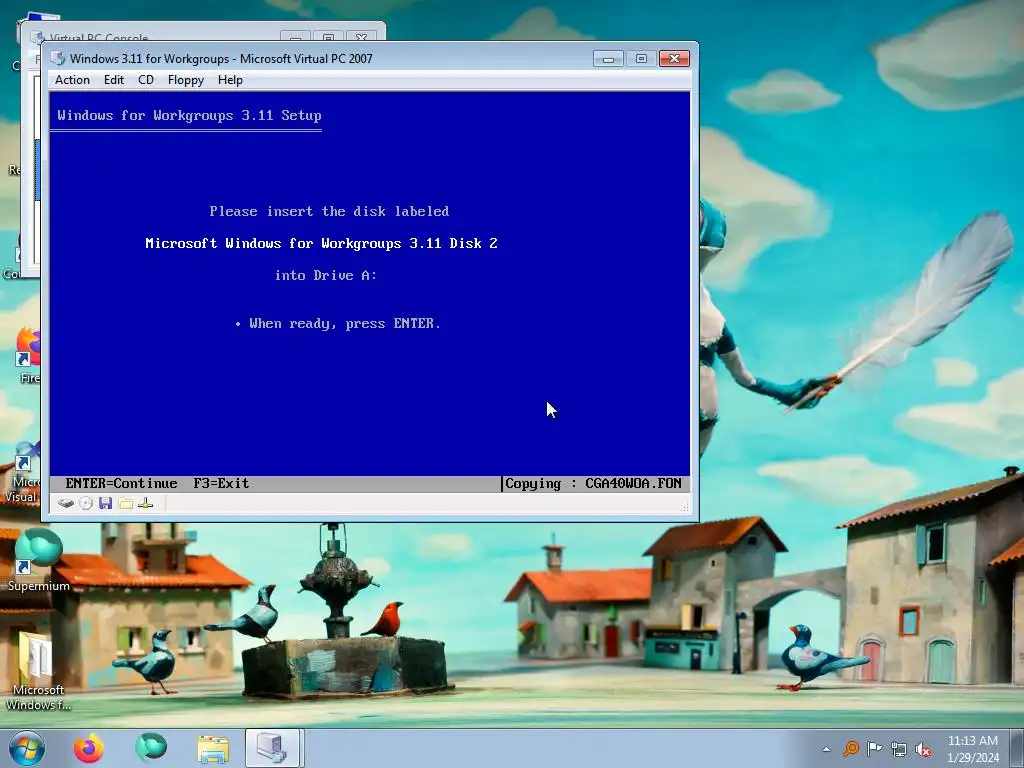Launch Supermium from the taskbar

pos(151,748)
